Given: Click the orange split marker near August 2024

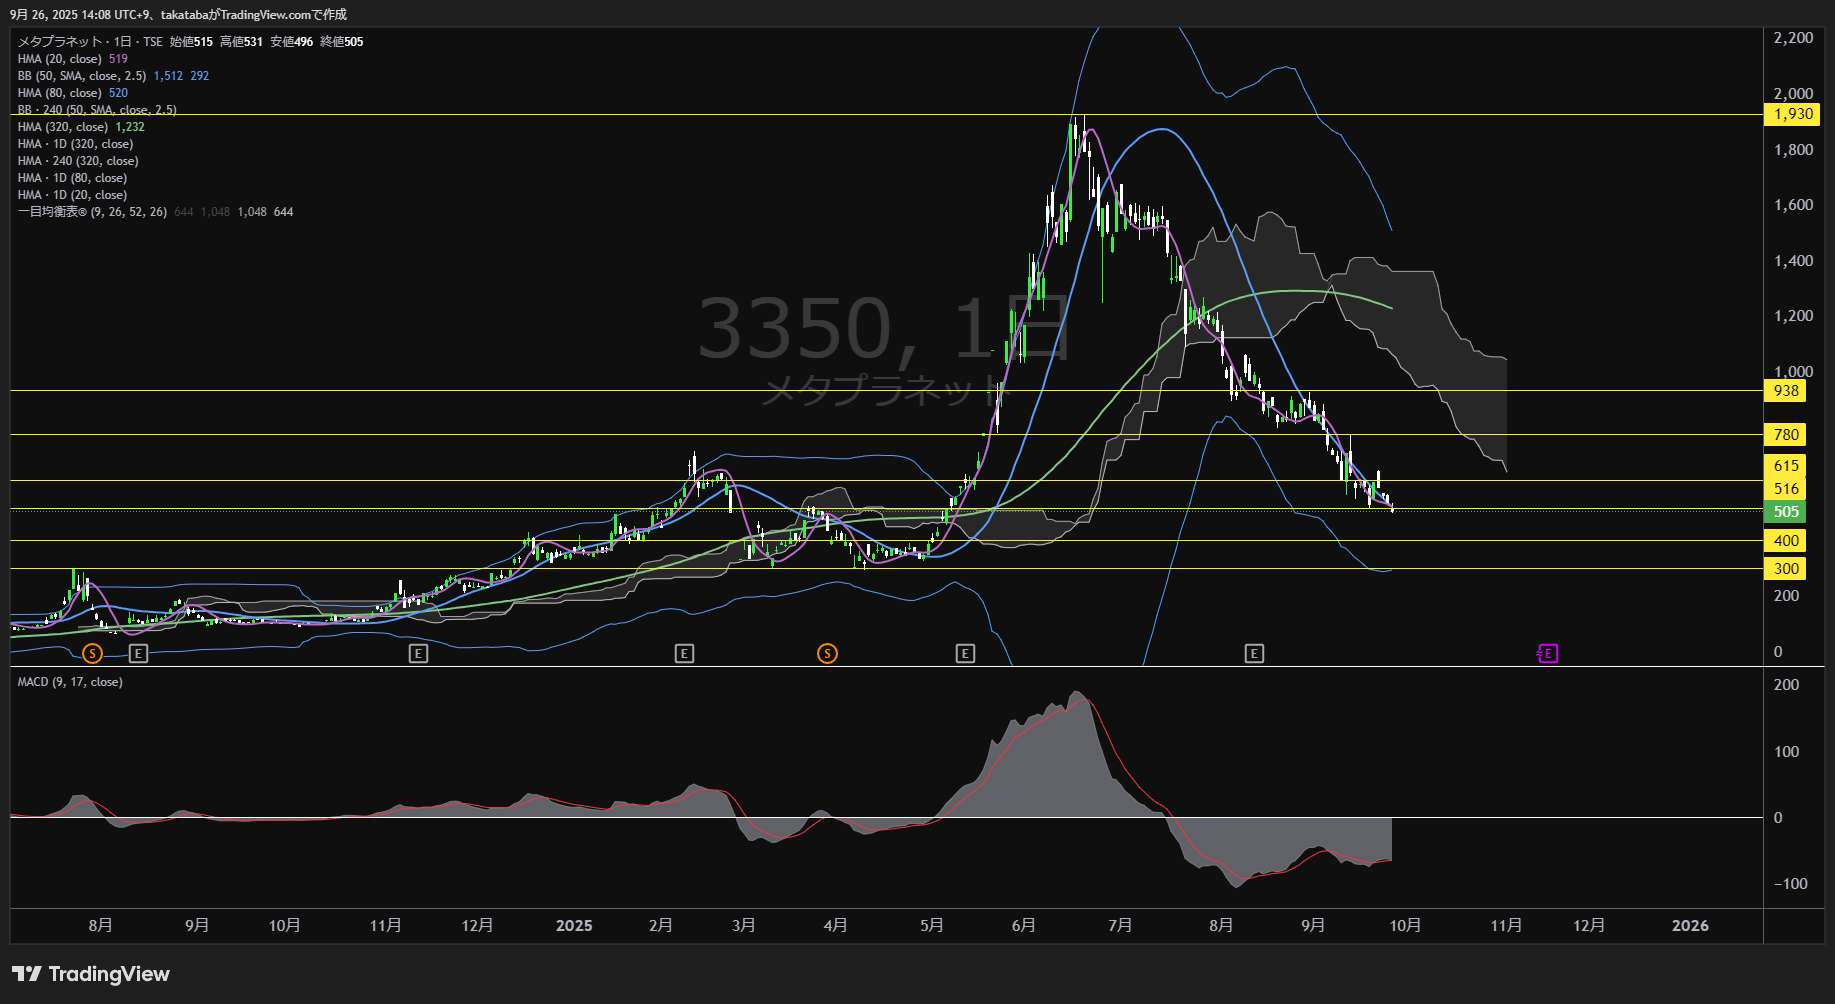Looking at the screenshot, I should [92, 653].
